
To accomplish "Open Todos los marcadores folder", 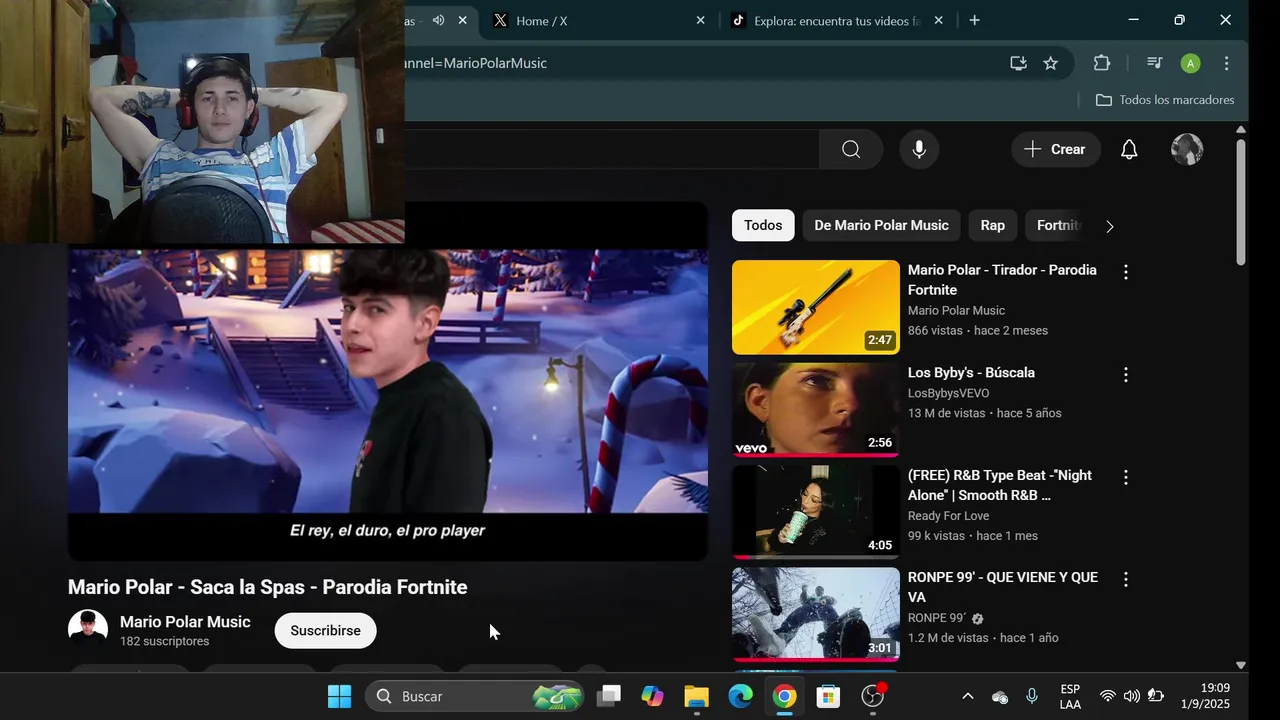I will point(1165,100).
